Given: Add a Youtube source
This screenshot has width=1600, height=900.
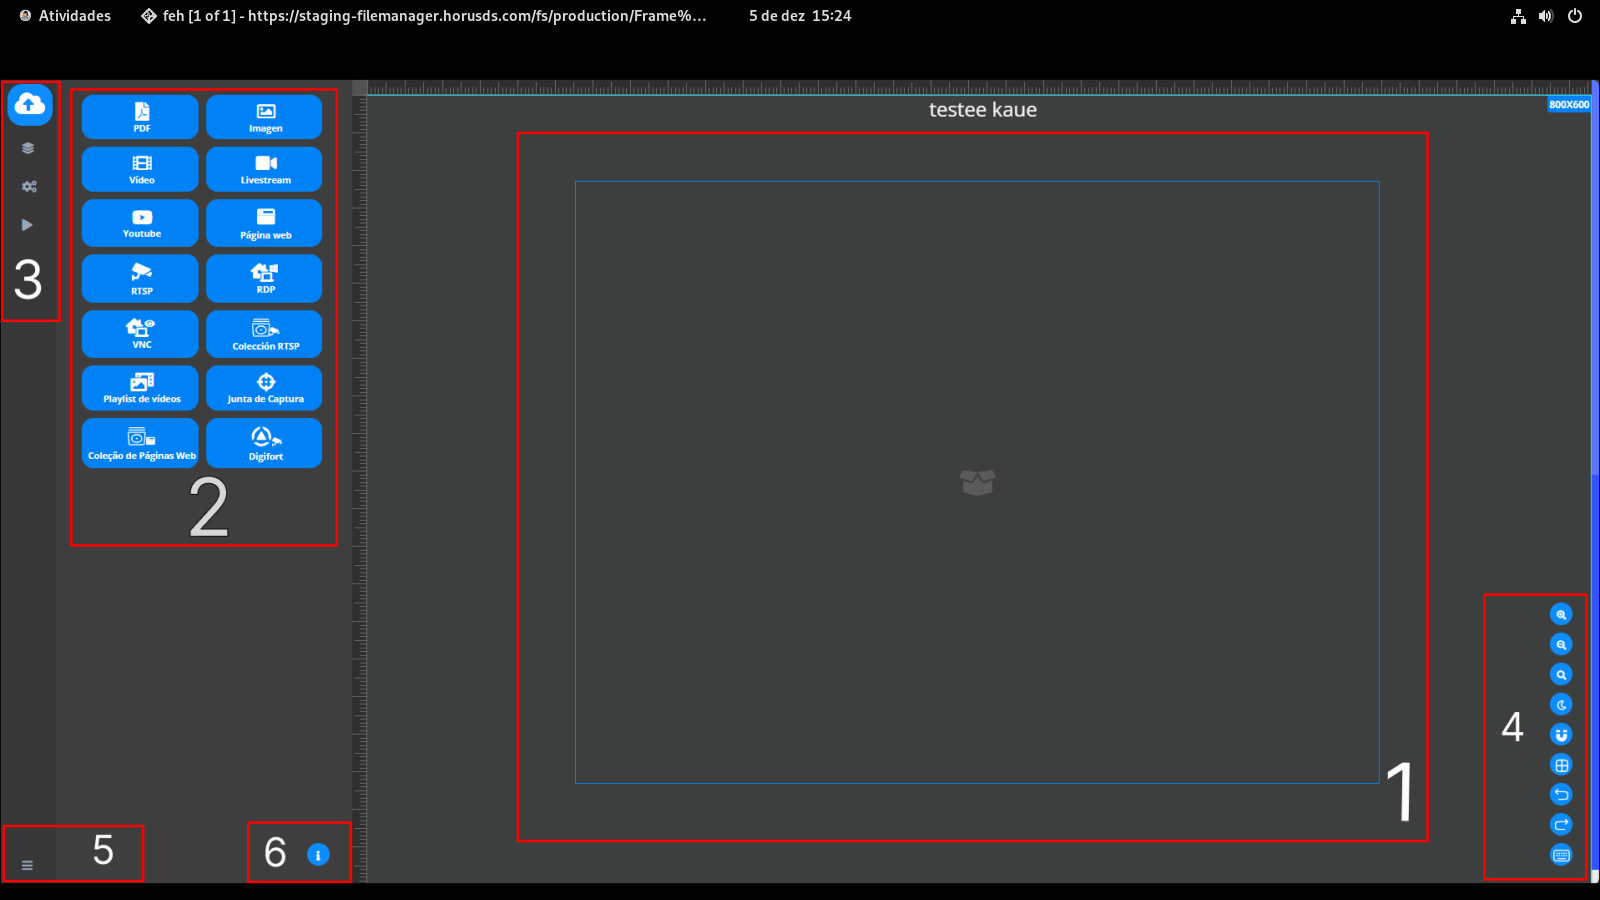Looking at the screenshot, I should (140, 223).
